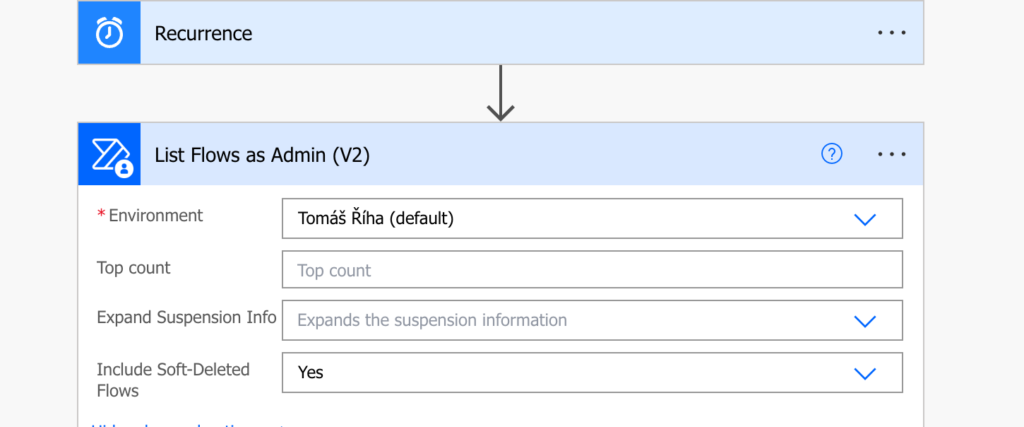The width and height of the screenshot is (1024, 427).
Task: Click the 'Expands the suspension information' placeholder field
Action: pyautogui.click(x=592, y=320)
